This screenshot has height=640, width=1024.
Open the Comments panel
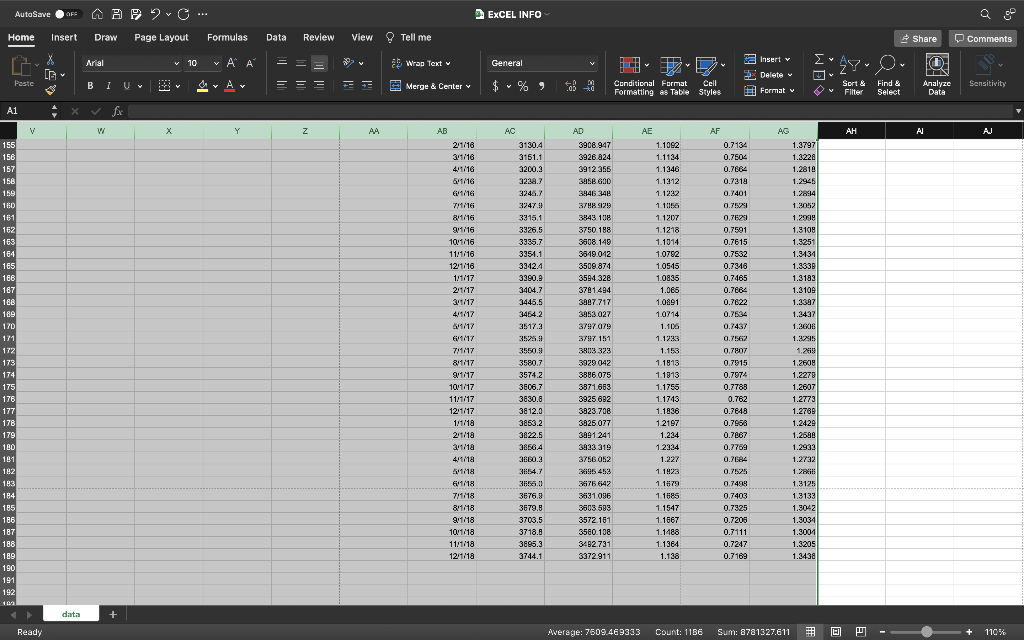[x=981, y=38]
